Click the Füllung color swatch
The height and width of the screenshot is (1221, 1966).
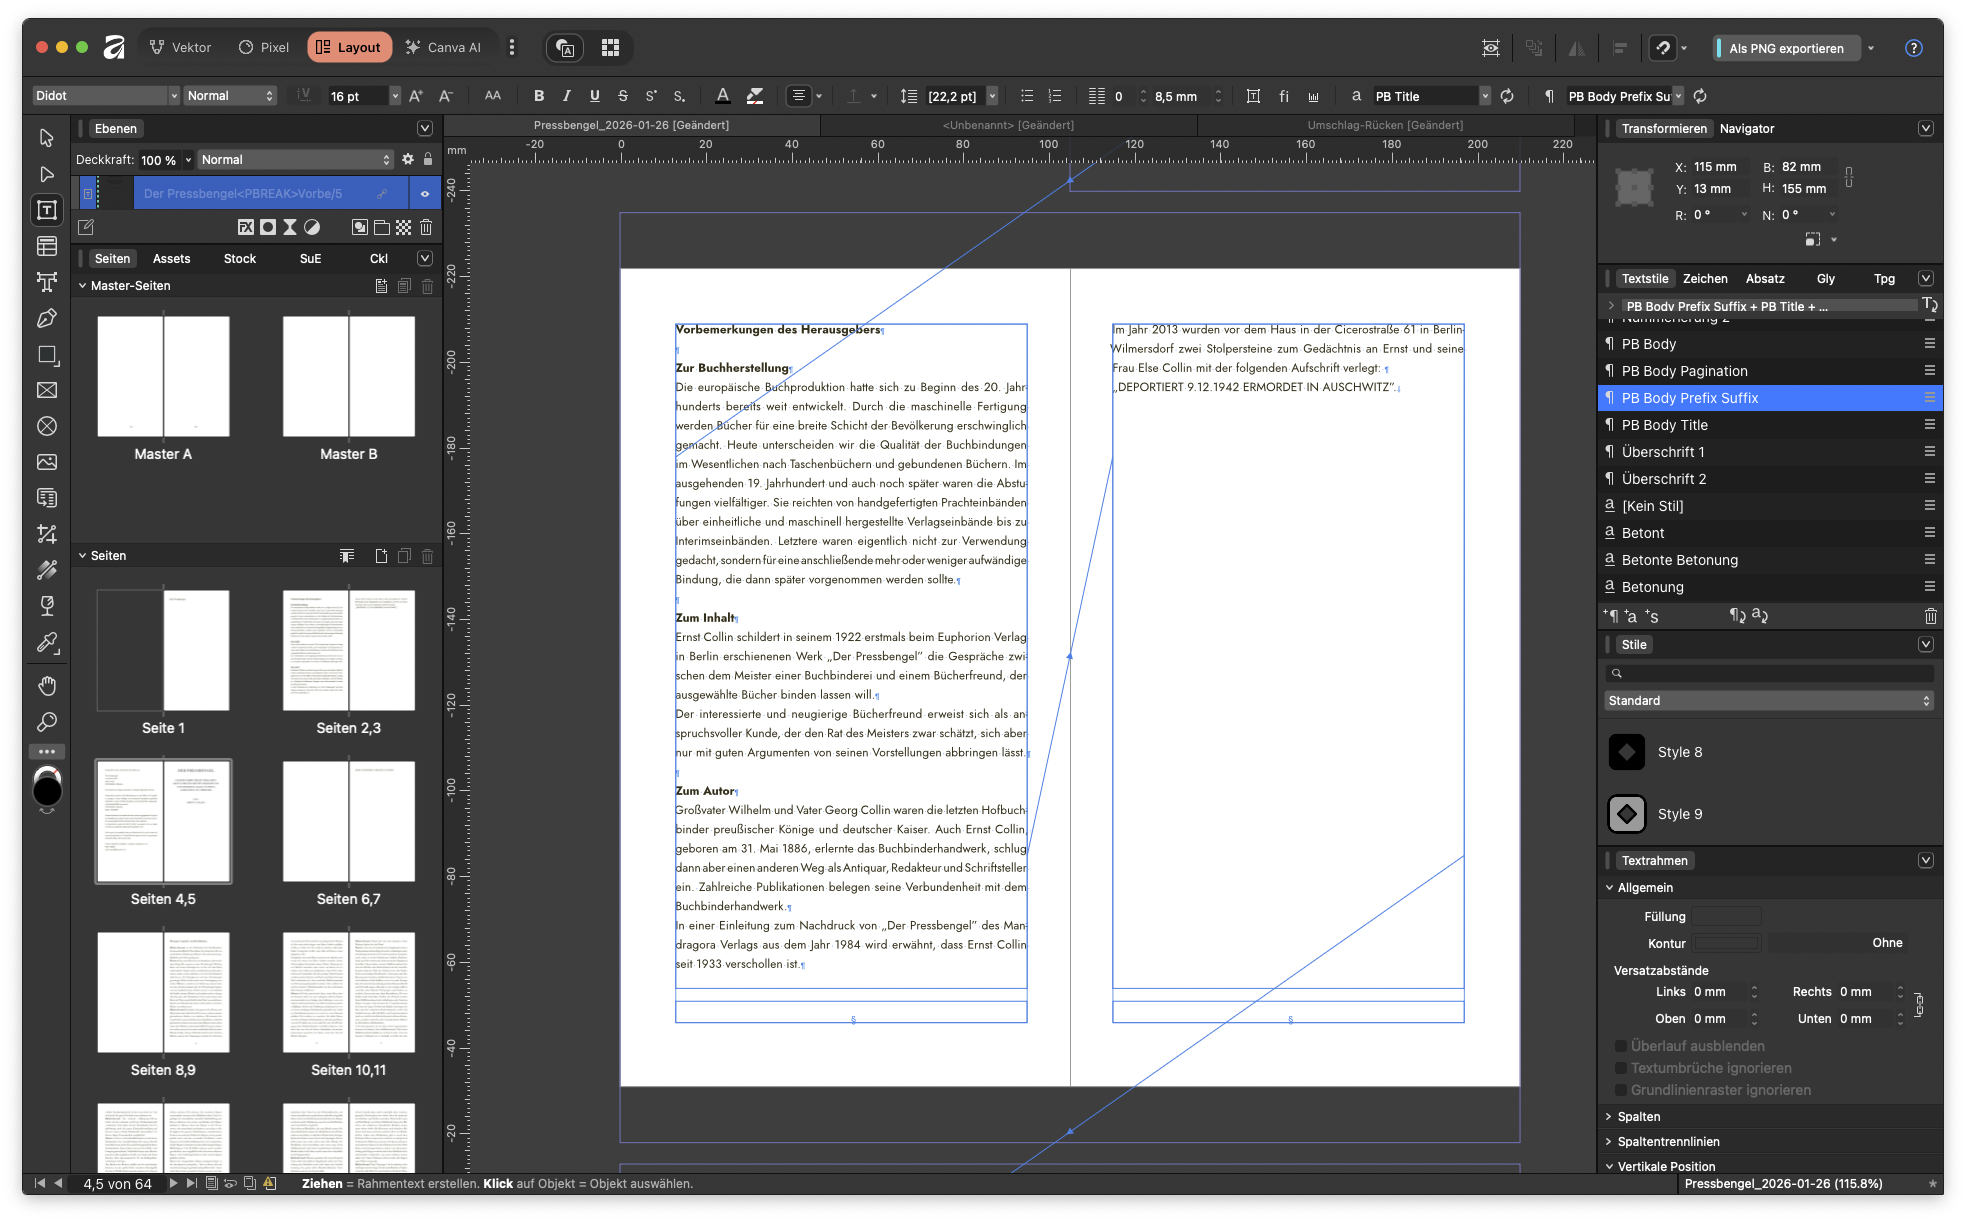1726,917
